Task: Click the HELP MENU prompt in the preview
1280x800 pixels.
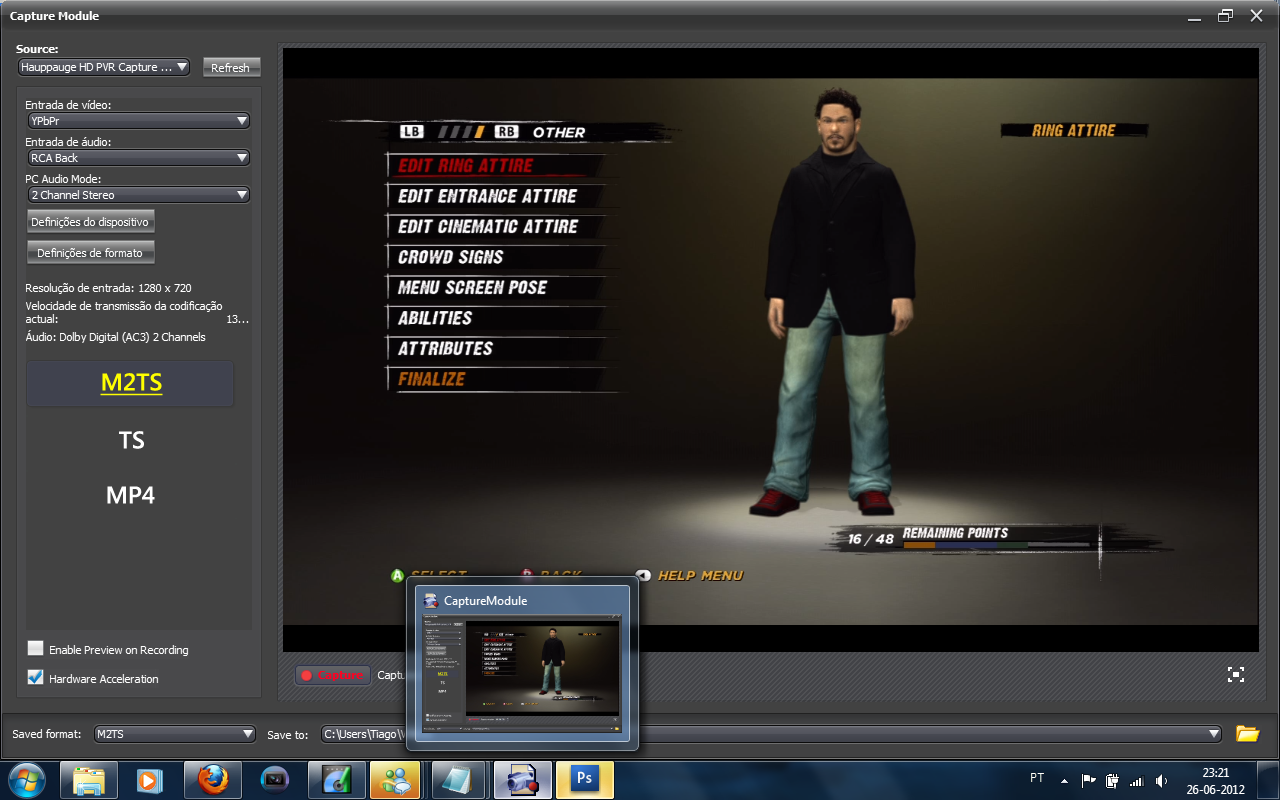Action: coord(690,575)
